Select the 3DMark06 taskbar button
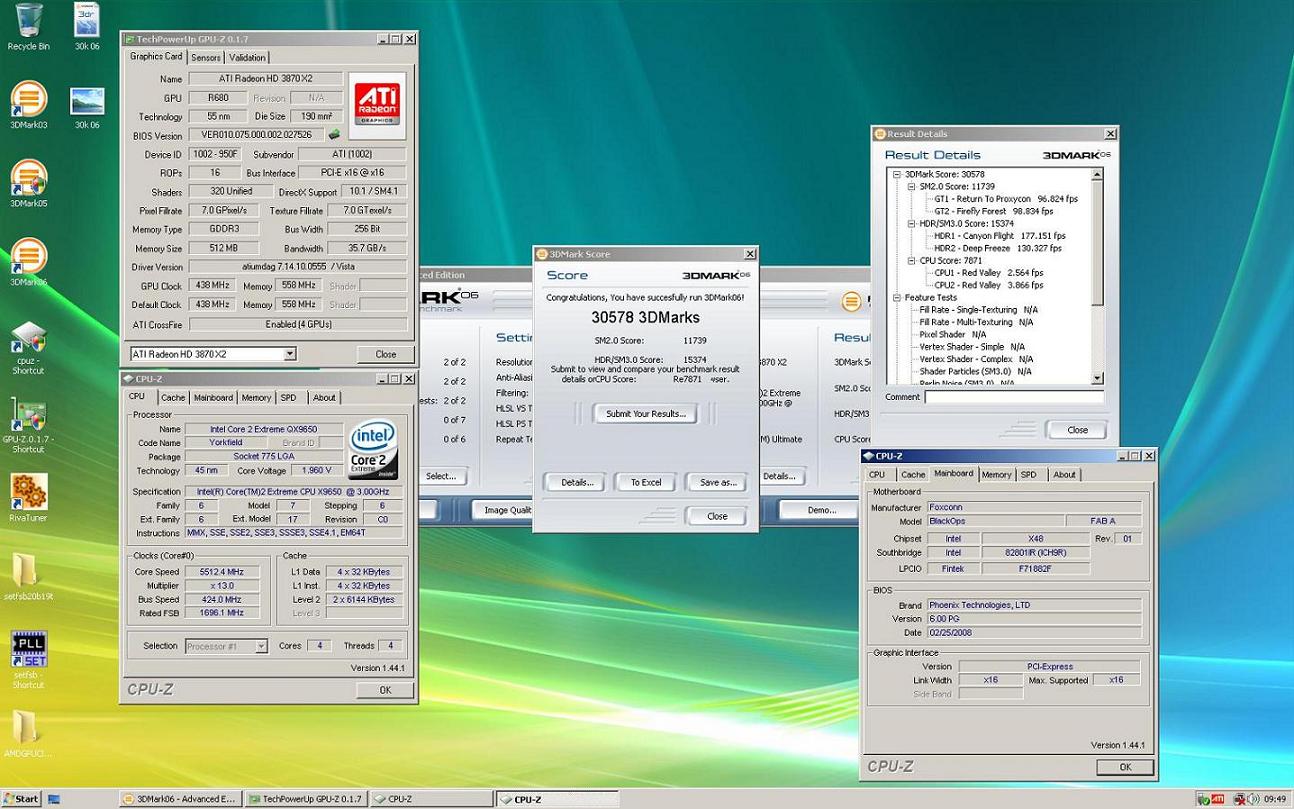The width and height of the screenshot is (1294, 809). pos(181,799)
